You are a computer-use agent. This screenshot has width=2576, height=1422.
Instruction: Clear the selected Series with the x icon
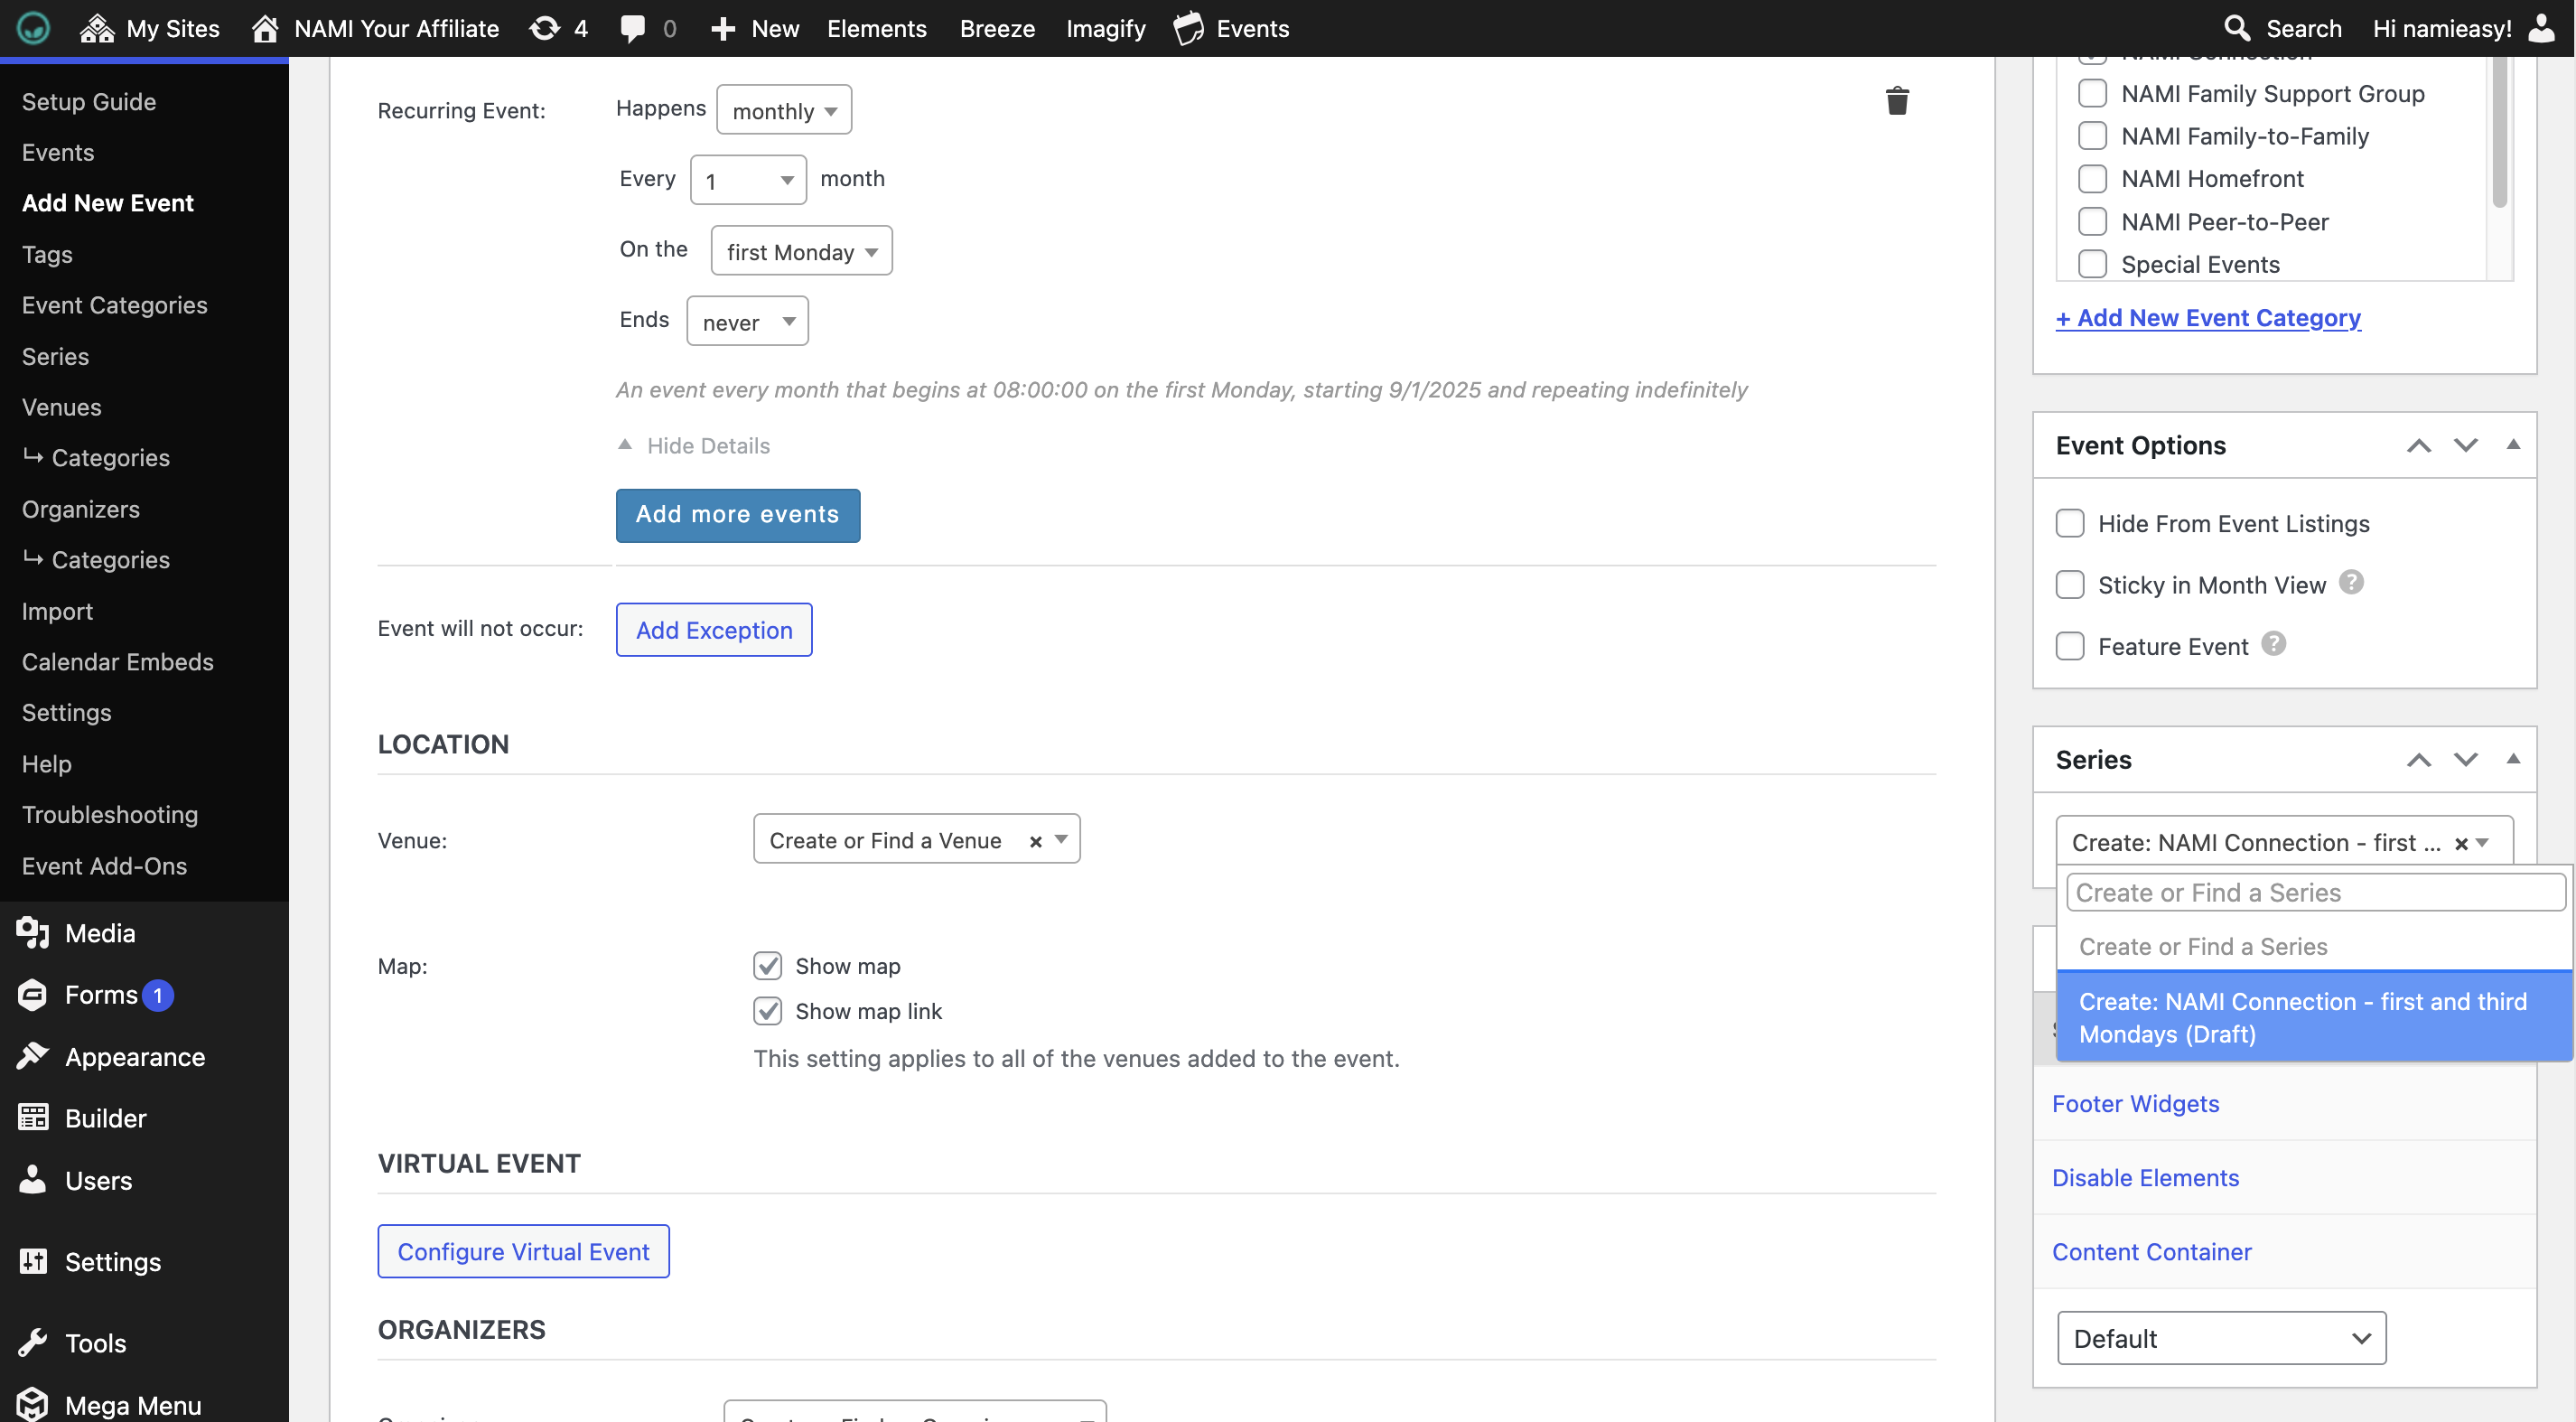coord(2461,844)
